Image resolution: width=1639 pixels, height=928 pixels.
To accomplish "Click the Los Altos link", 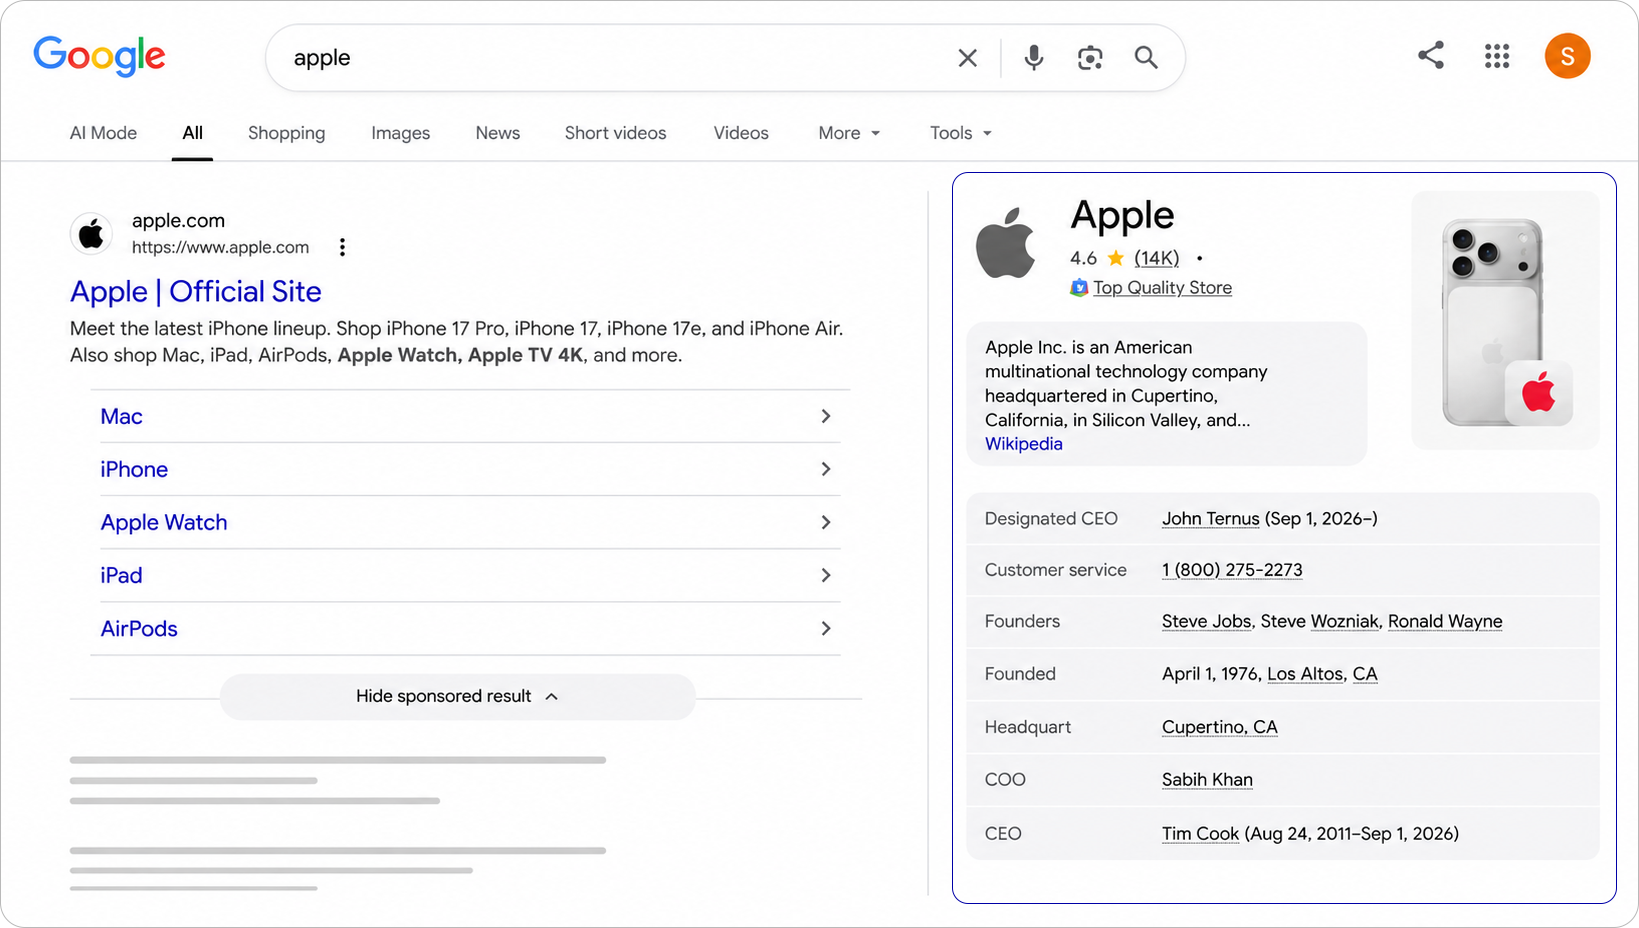I will 1305,674.
